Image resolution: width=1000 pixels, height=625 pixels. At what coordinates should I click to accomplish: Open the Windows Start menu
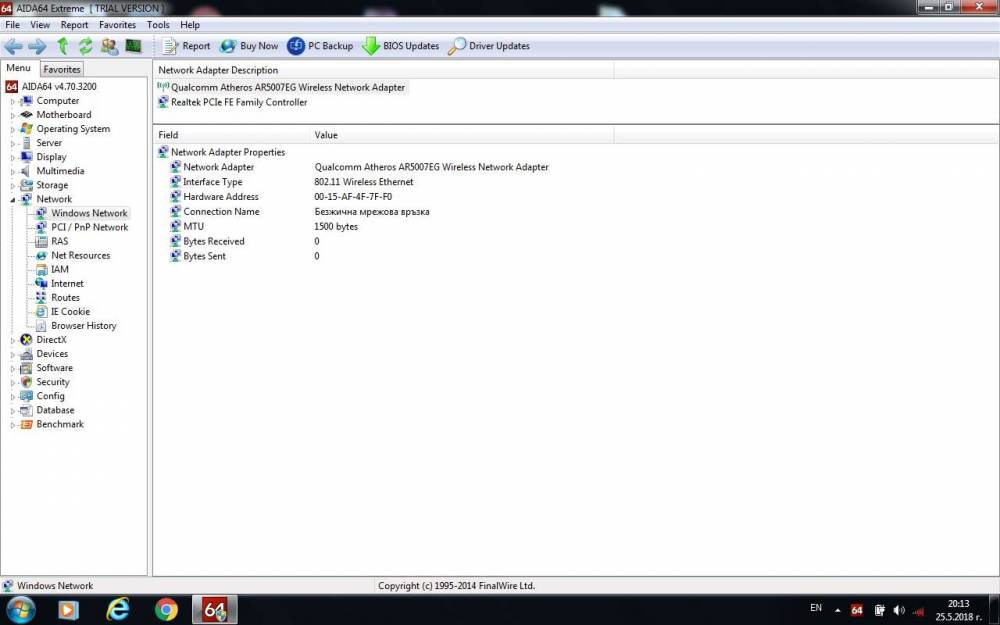click(x=20, y=610)
